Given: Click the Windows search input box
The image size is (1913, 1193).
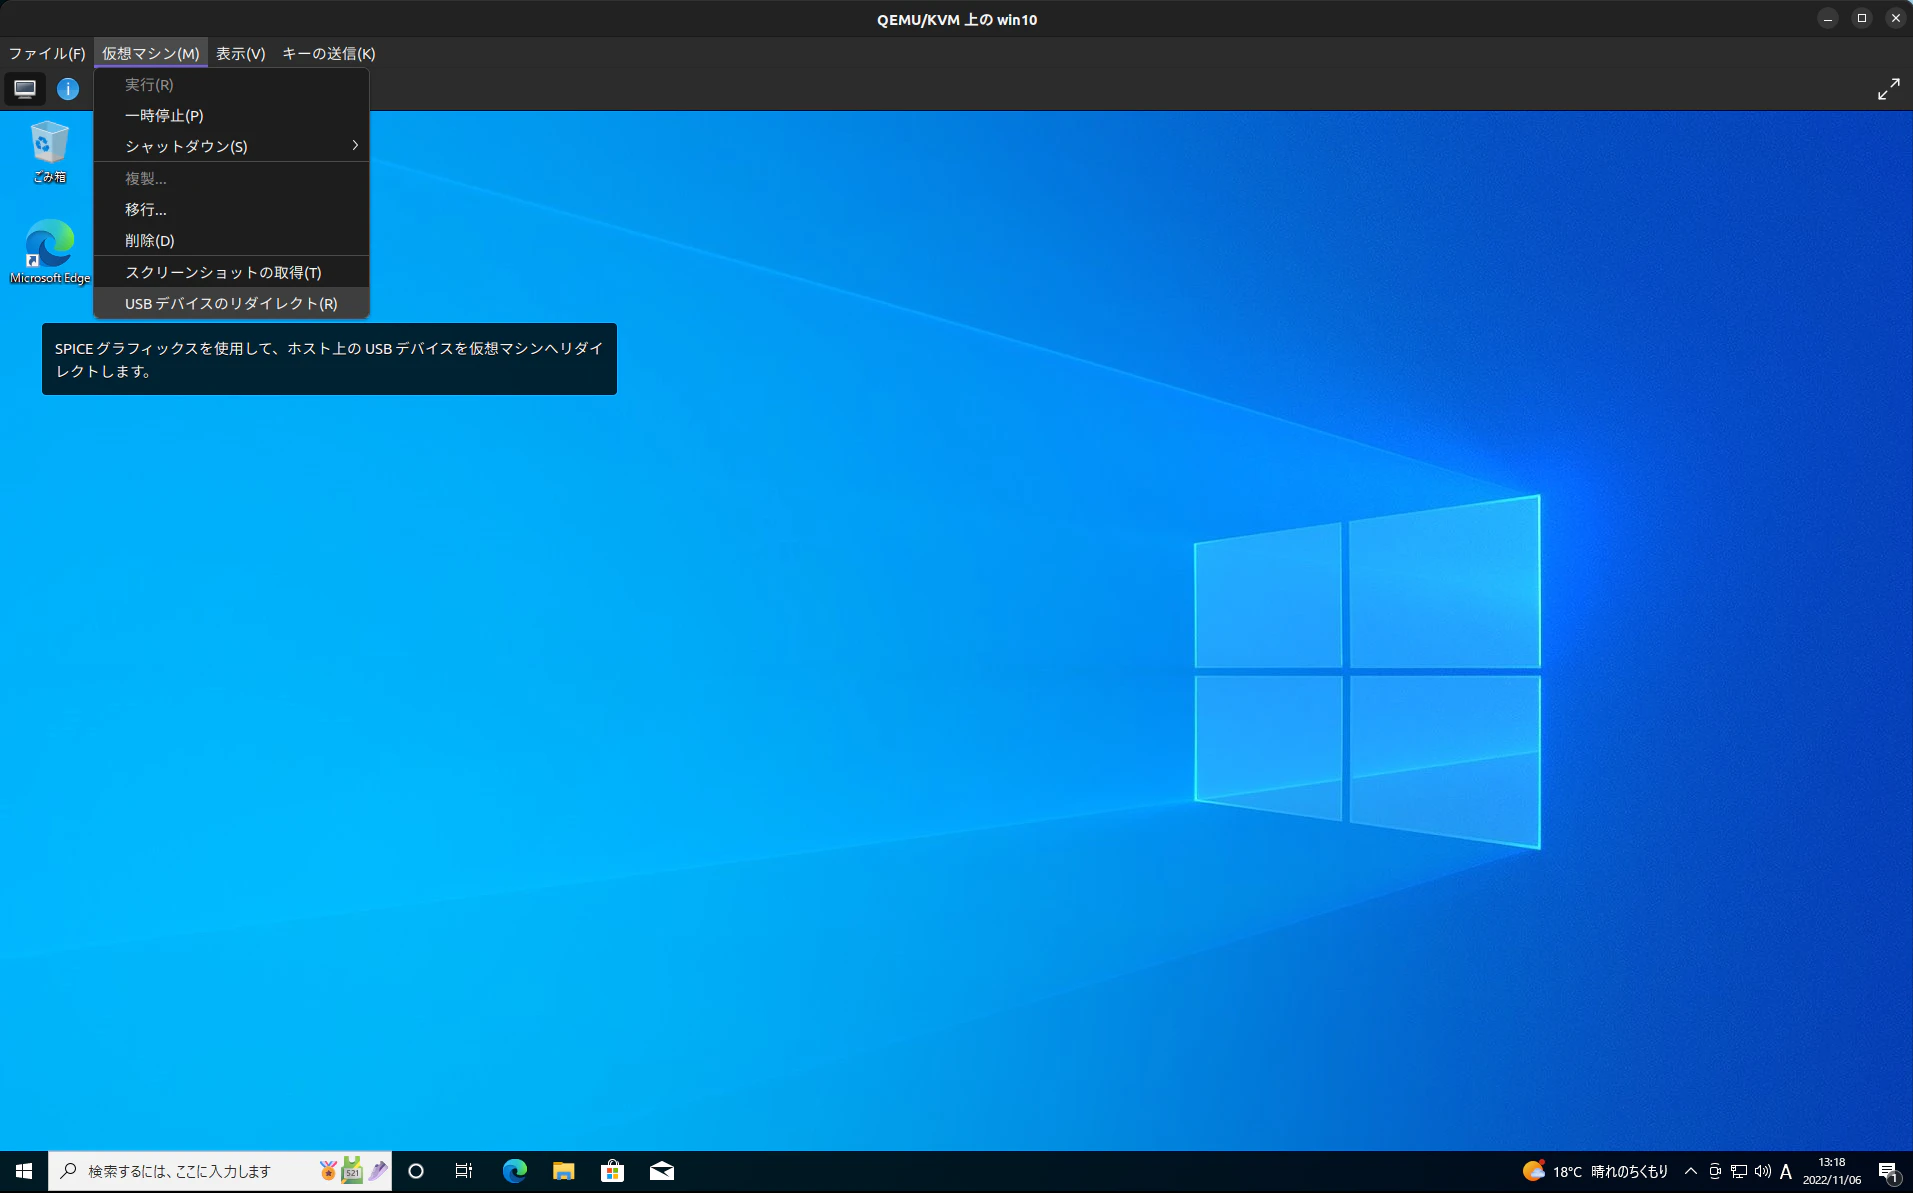Looking at the screenshot, I should pyautogui.click(x=220, y=1171).
